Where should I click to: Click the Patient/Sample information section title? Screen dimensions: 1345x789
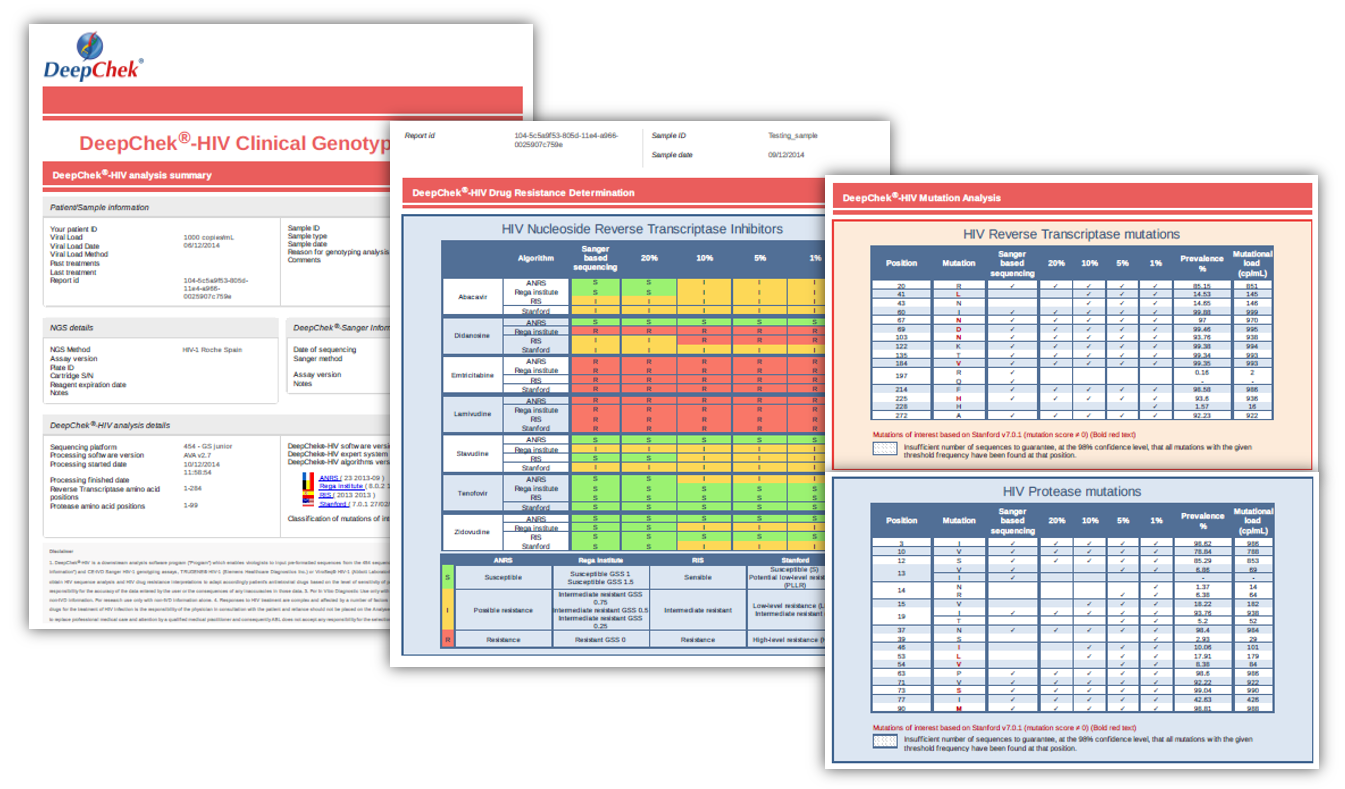99,207
